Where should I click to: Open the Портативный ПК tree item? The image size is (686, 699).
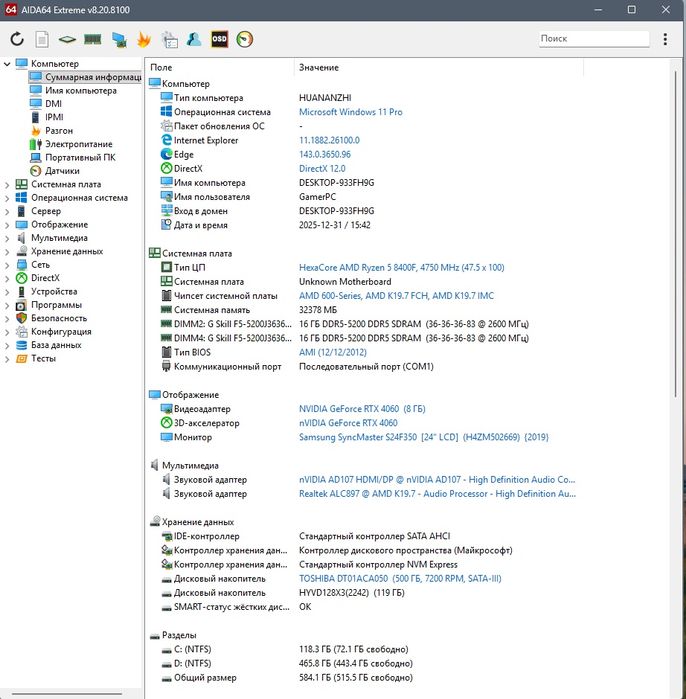coord(73,157)
